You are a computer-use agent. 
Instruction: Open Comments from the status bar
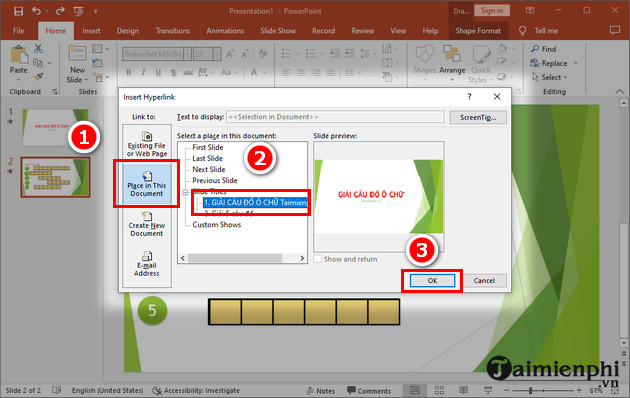point(369,391)
